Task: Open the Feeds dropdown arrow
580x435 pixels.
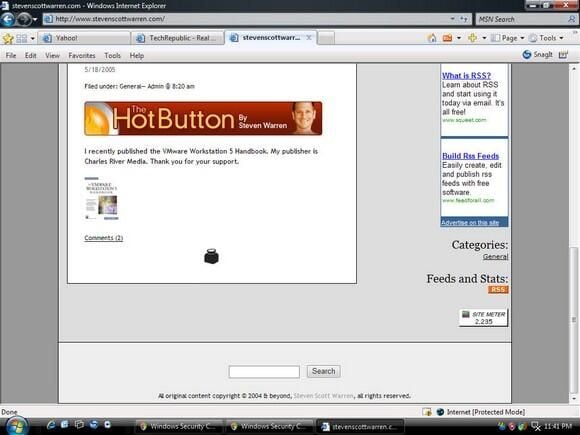Action: click(x=459, y=38)
